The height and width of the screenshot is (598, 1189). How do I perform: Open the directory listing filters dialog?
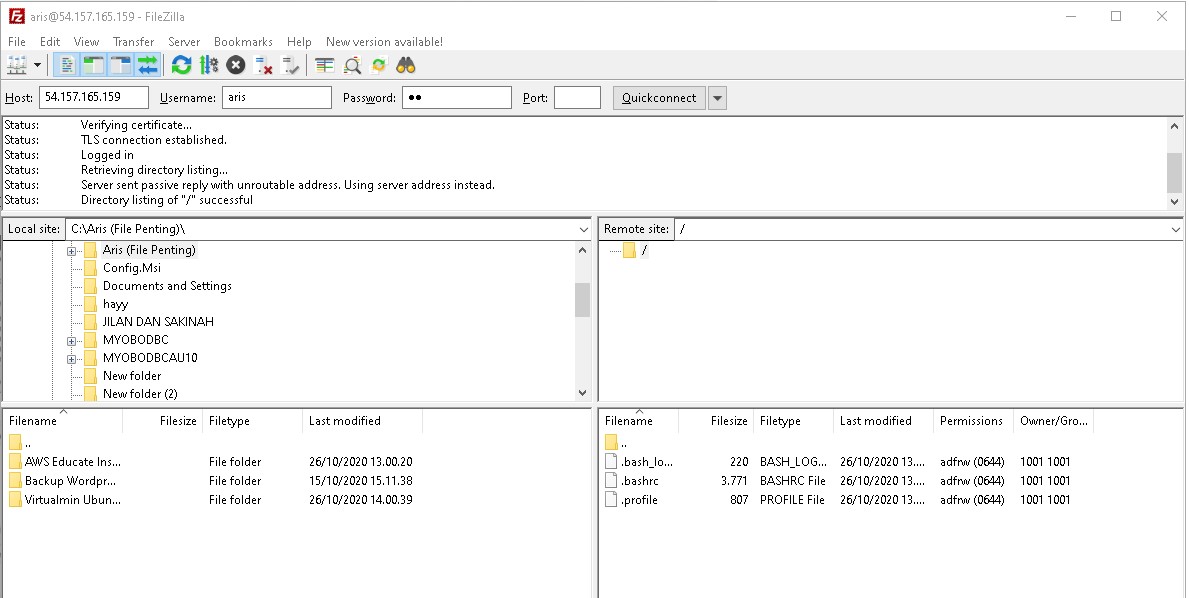325,66
